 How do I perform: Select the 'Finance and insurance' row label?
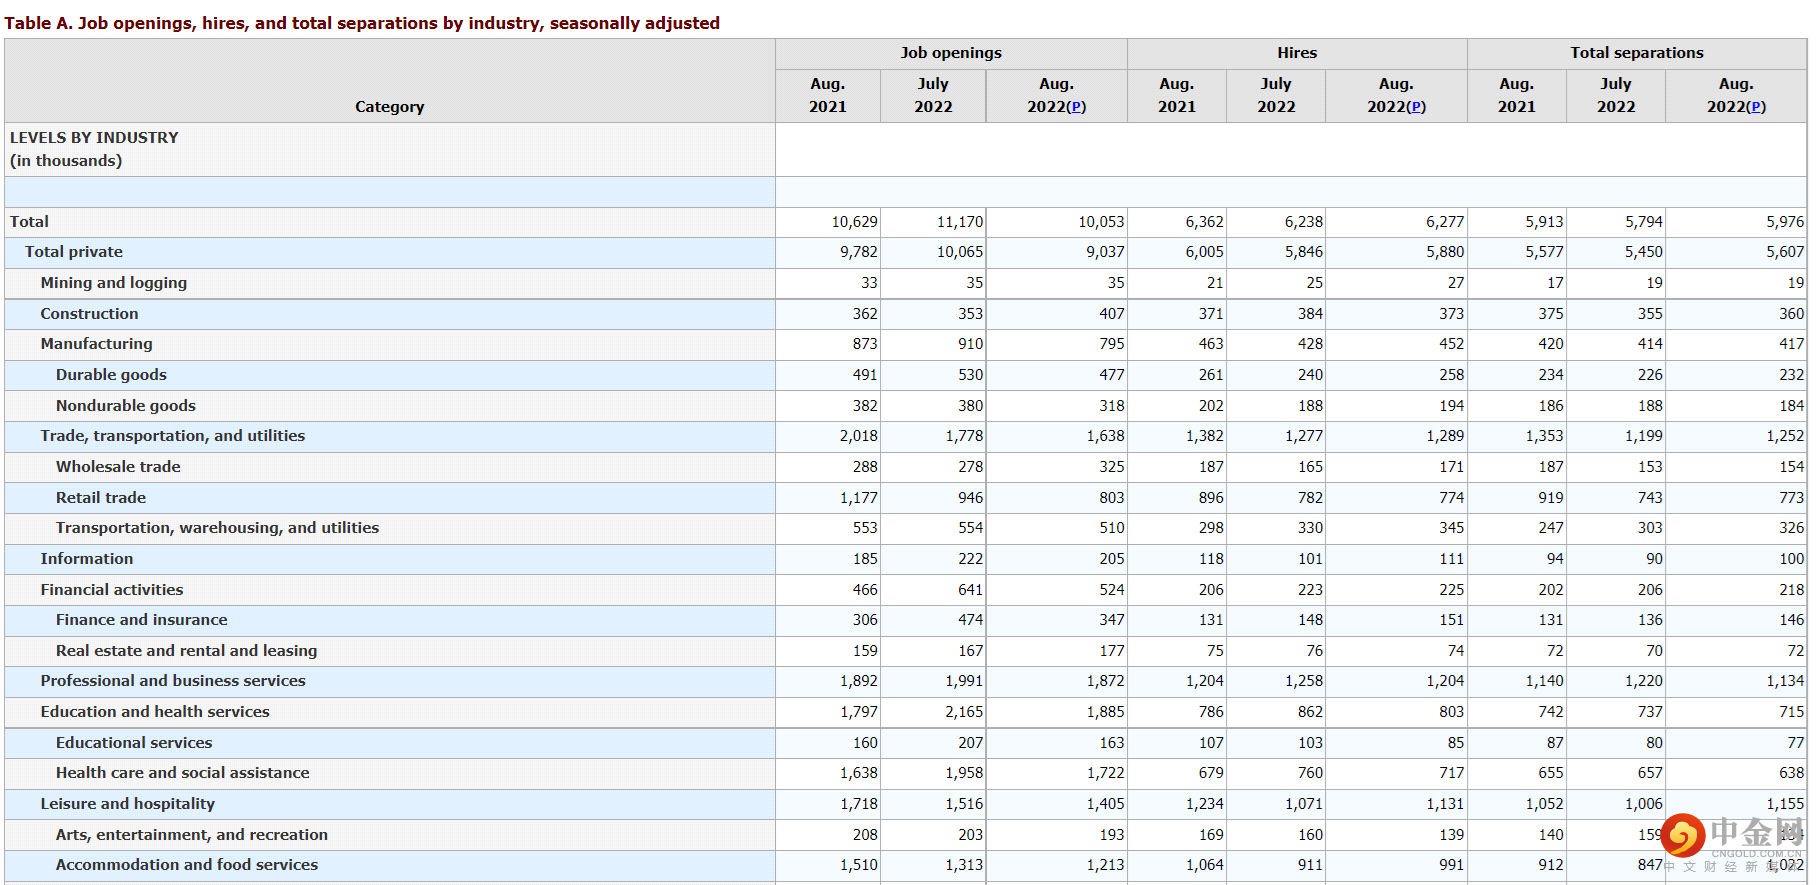pyautogui.click(x=142, y=620)
